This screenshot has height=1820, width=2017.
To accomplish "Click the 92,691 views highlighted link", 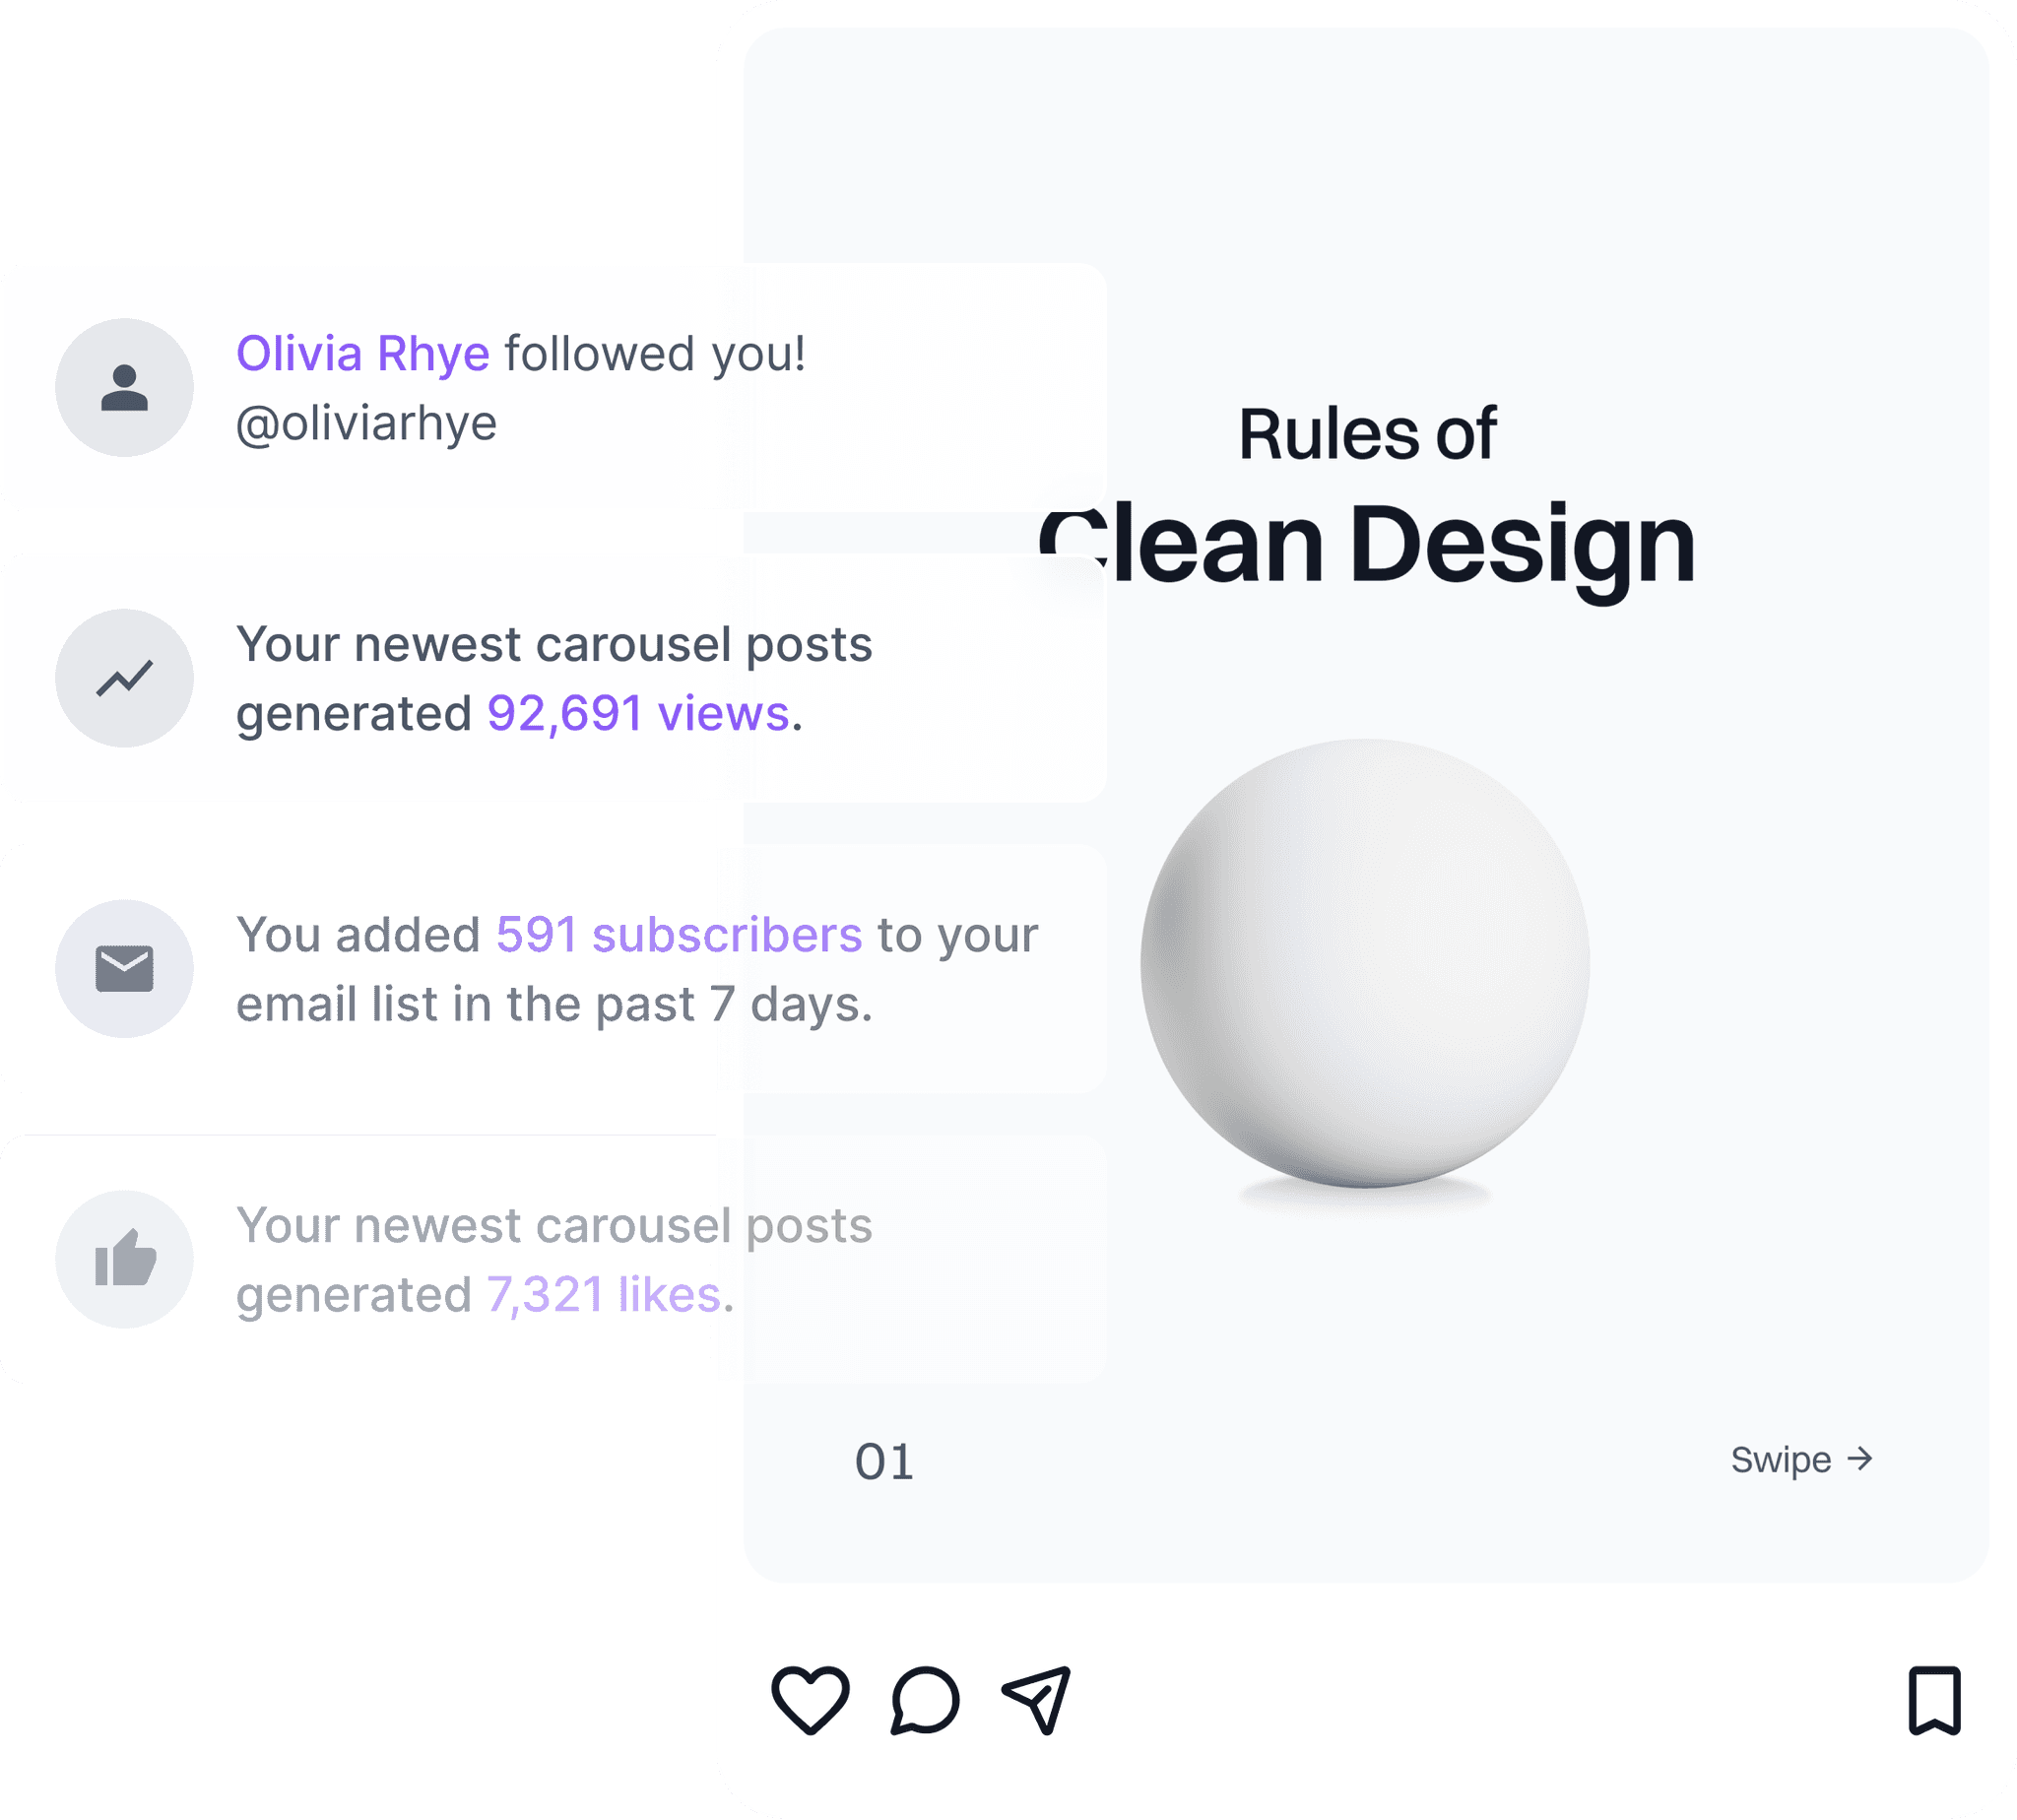I will point(637,713).
